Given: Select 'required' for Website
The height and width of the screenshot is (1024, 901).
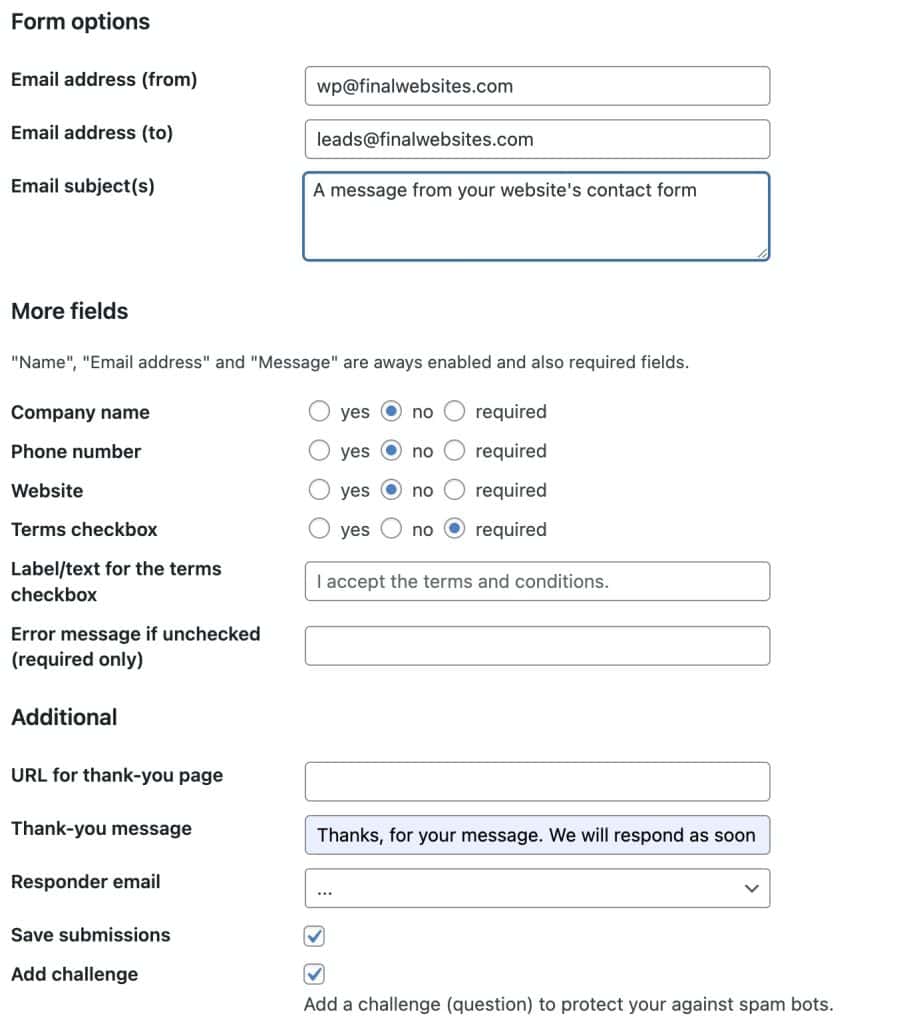Looking at the screenshot, I should [454, 490].
